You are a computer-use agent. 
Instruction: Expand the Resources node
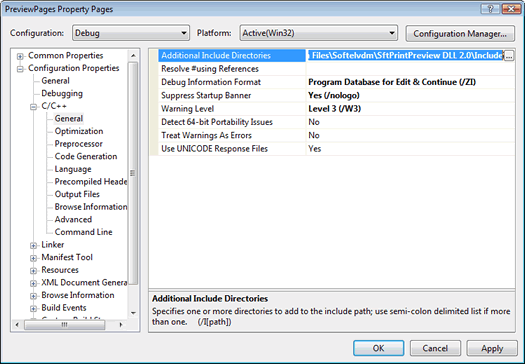[33, 271]
